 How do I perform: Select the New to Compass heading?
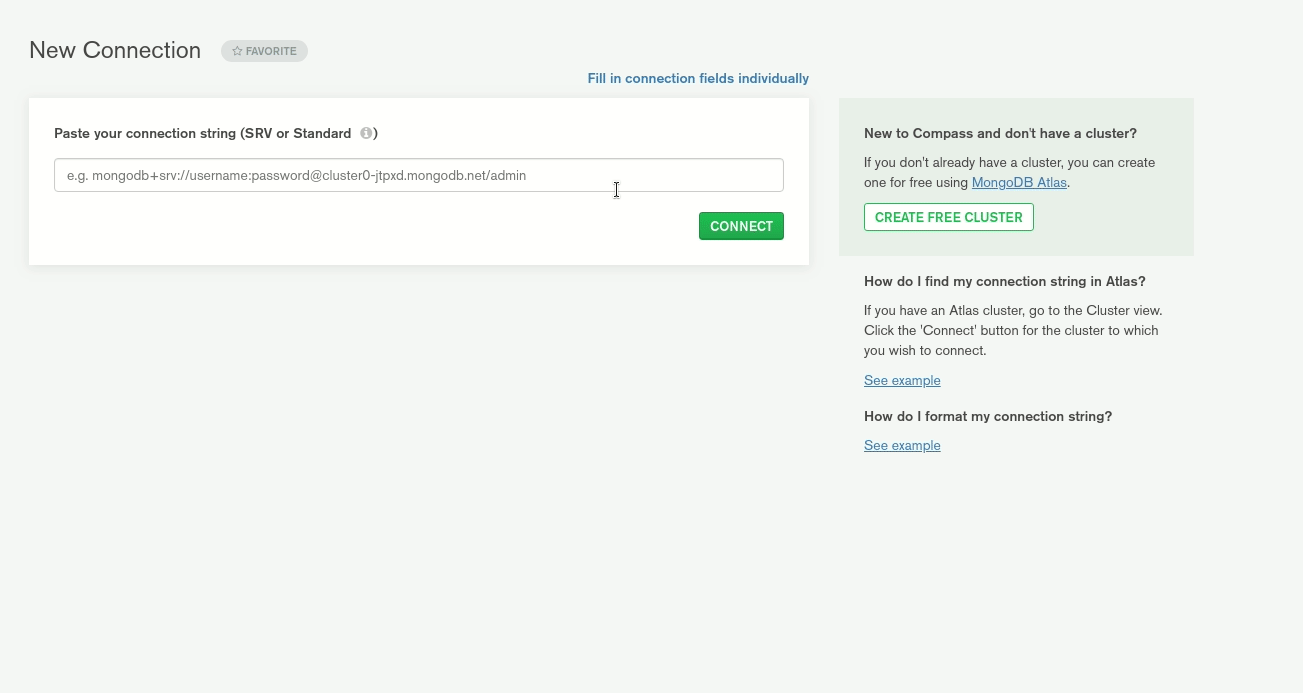(x=999, y=133)
